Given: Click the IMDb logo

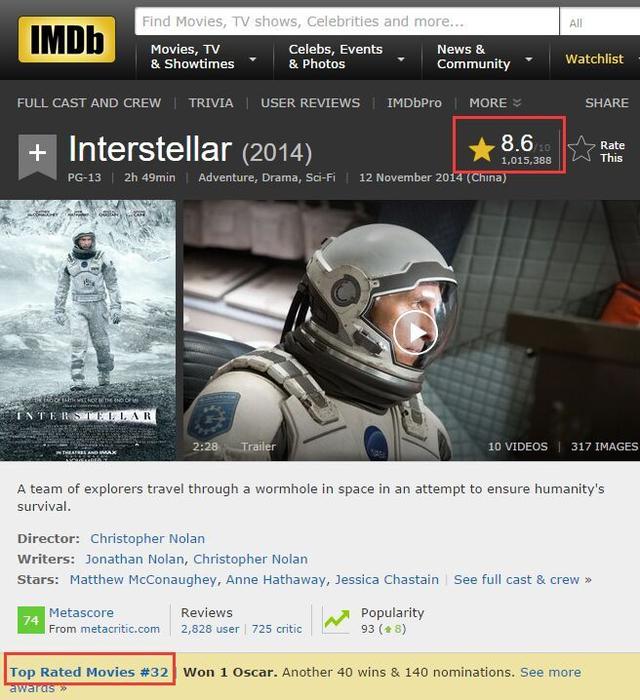Looking at the screenshot, I should click(x=66, y=39).
